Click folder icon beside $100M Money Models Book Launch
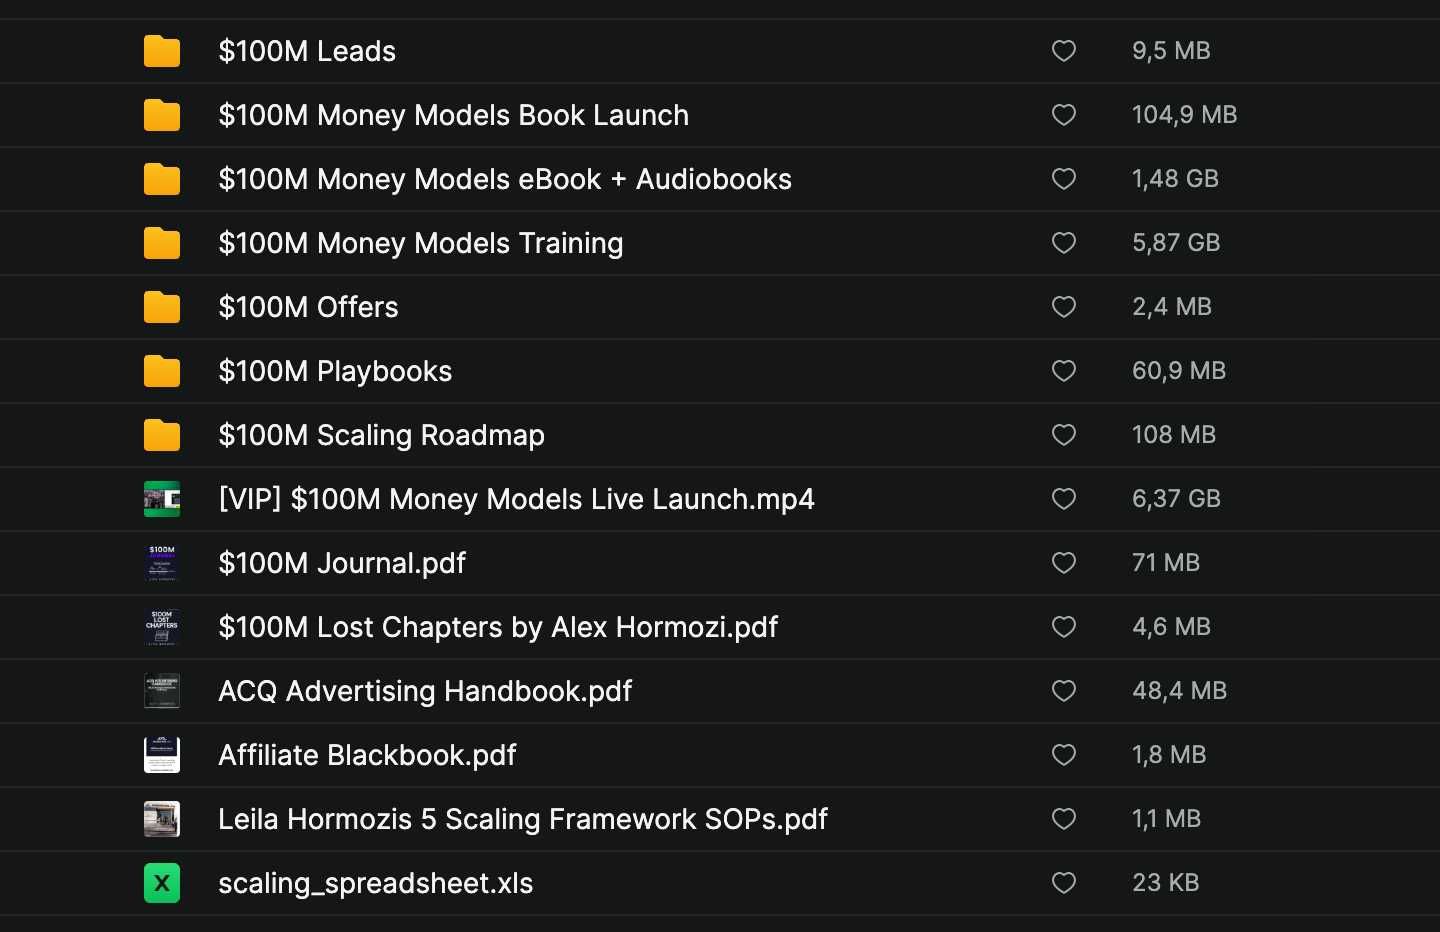The image size is (1440, 932). pyautogui.click(x=162, y=115)
